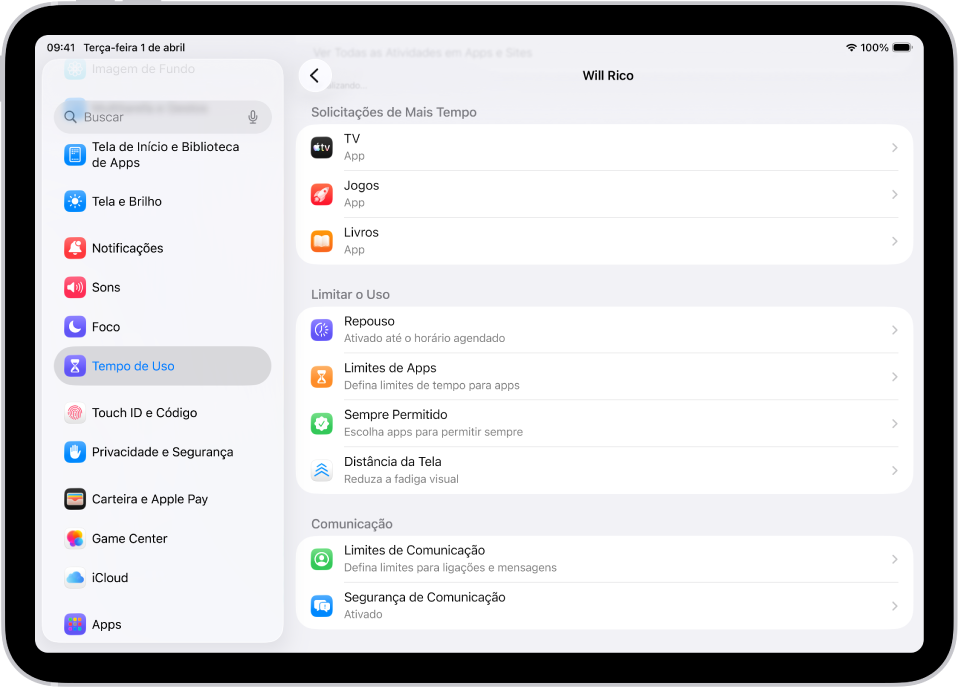Click 'Defina limites para ligações e mensagens'
Screen dimensions: 958x689
(x=450, y=567)
